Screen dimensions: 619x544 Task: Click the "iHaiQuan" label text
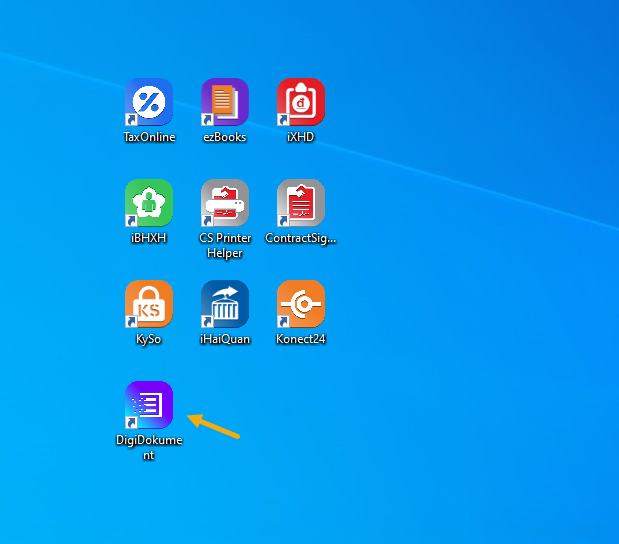click(225, 339)
